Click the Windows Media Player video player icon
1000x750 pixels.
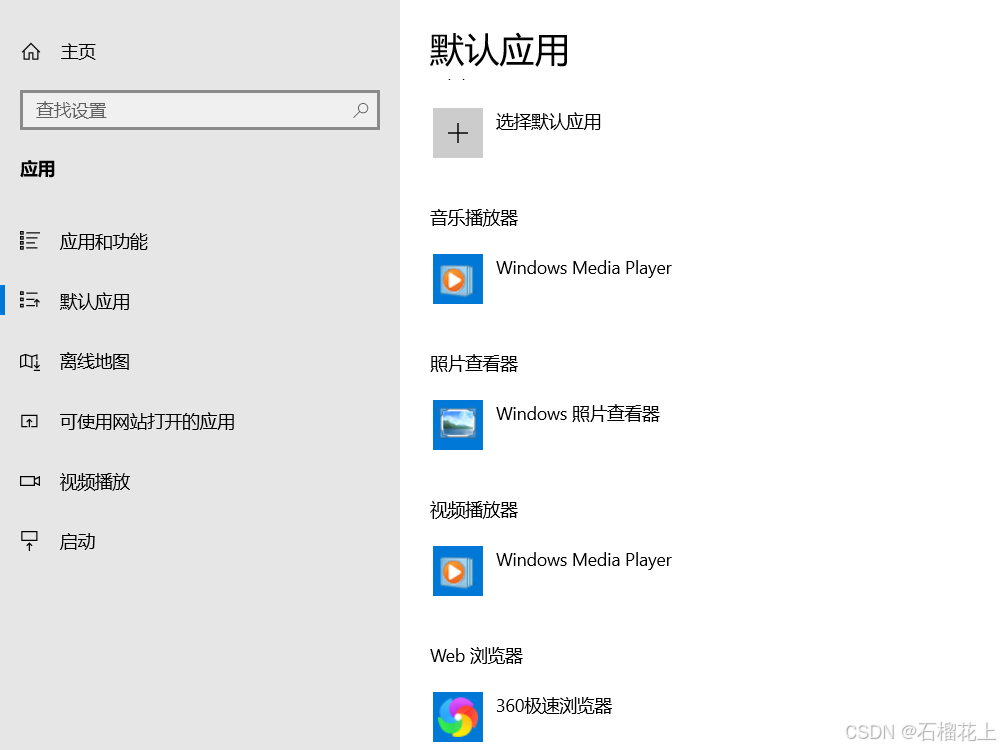coord(457,571)
